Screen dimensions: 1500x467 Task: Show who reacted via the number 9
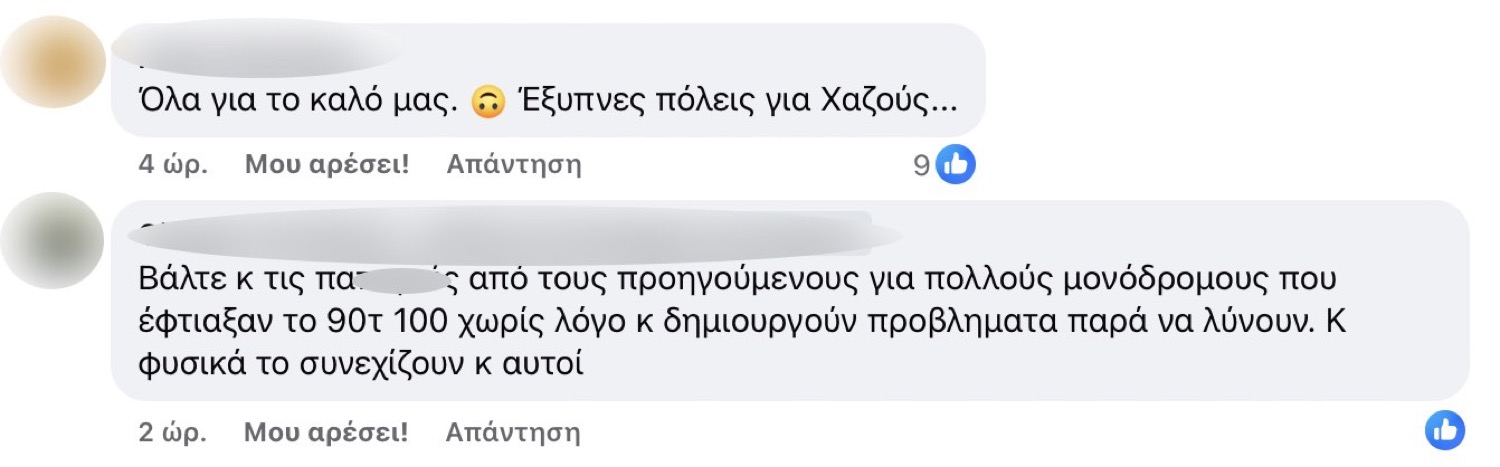921,165
